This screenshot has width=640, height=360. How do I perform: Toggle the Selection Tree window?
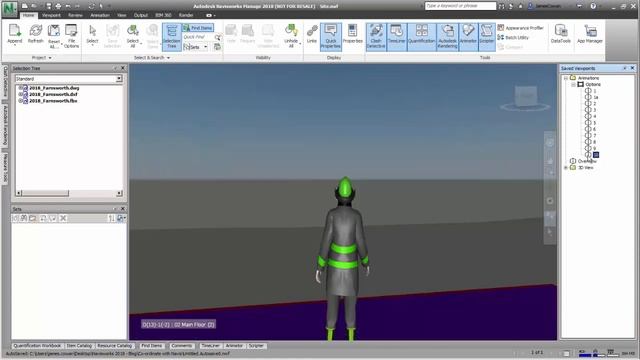pos(171,37)
